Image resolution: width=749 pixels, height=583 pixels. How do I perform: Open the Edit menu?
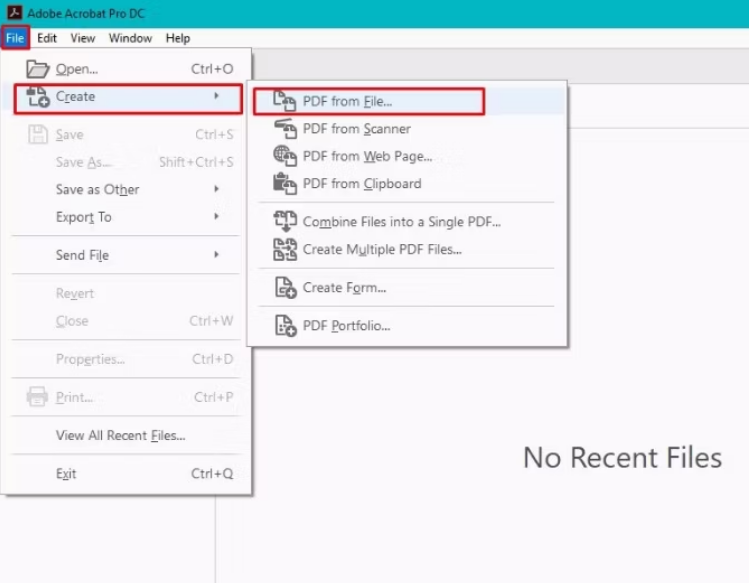[x=47, y=38]
